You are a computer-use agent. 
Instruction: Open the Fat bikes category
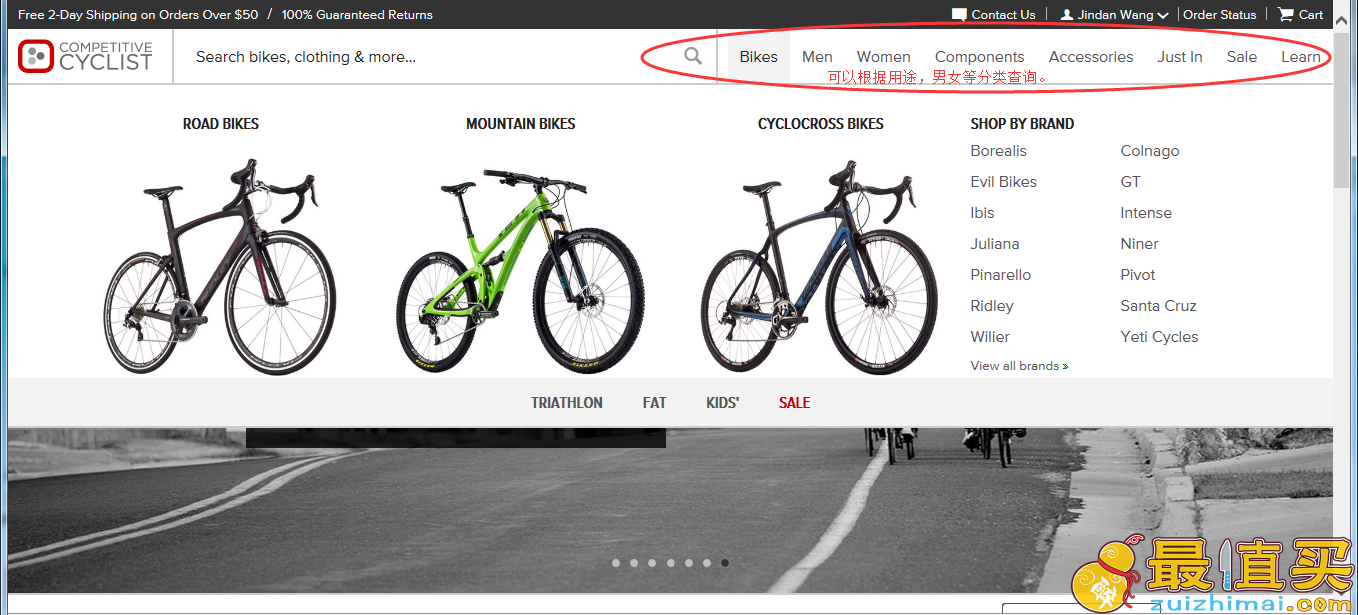pyautogui.click(x=654, y=403)
